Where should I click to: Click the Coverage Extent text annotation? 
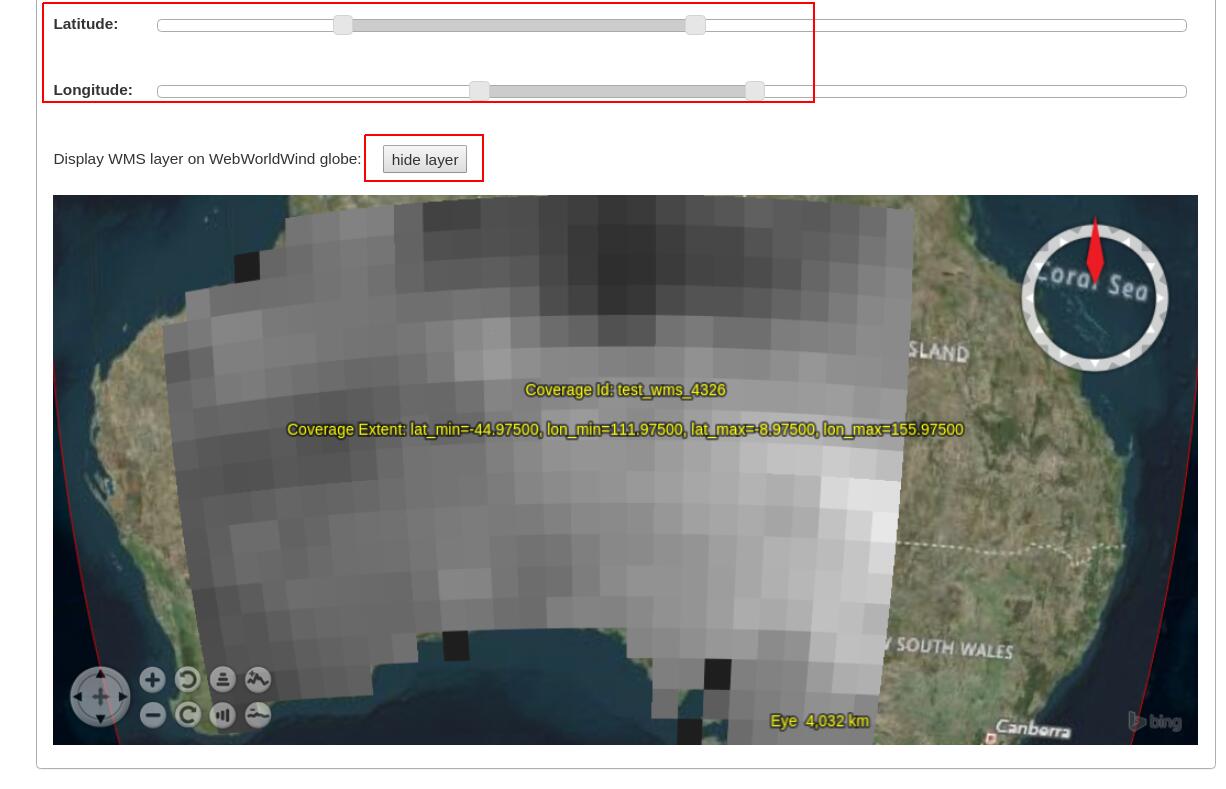point(625,430)
